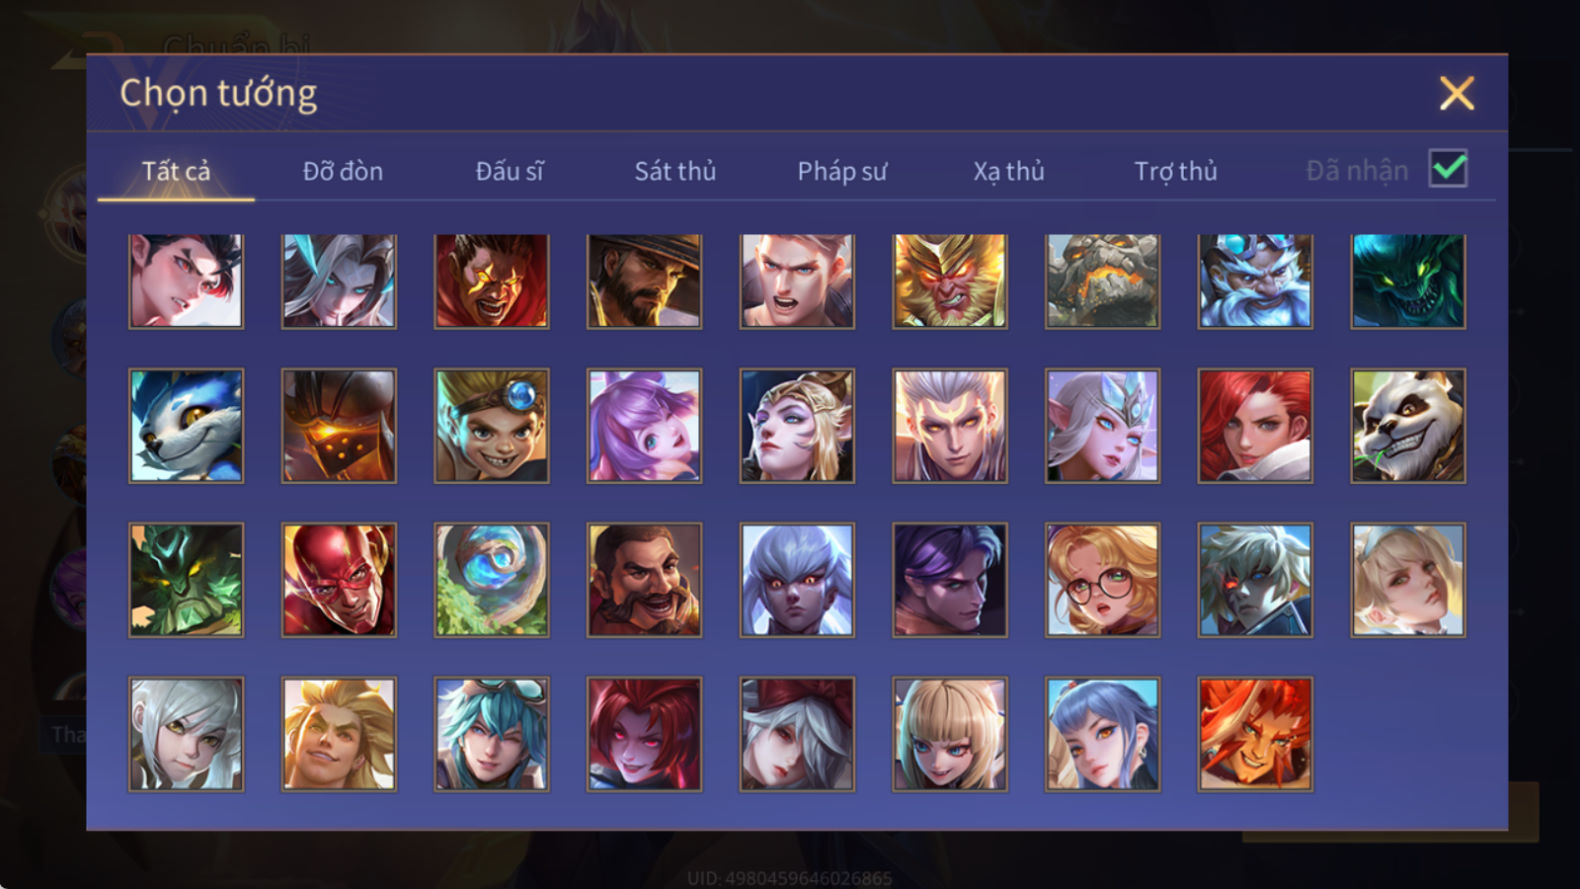Open the Đấu sĩ tab
1580x889 pixels.
[x=509, y=171]
